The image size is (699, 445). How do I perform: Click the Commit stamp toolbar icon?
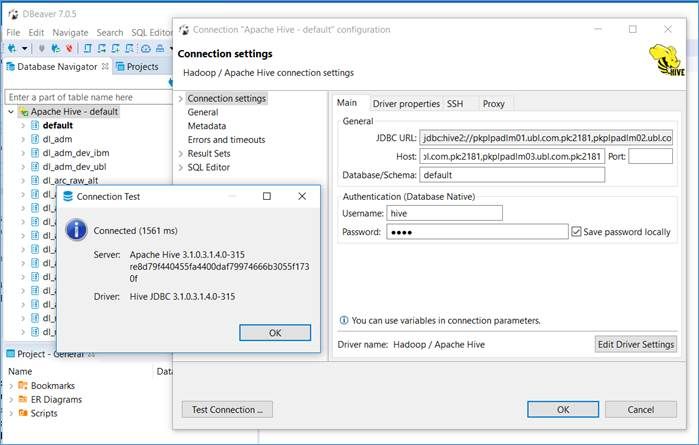[x=160, y=48]
